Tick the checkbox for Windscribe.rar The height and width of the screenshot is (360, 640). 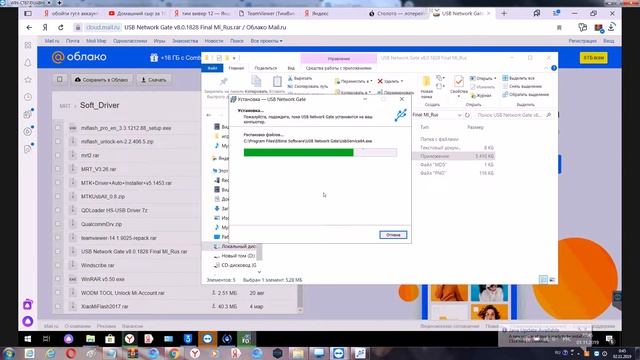pyautogui.click(x=58, y=265)
